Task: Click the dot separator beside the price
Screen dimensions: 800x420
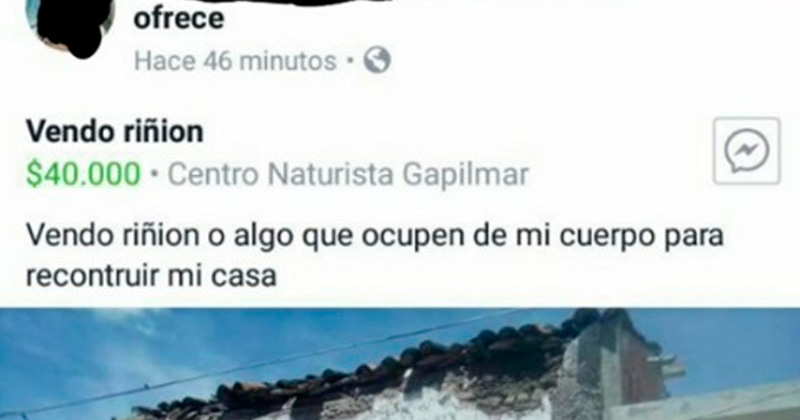Action: tap(155, 174)
